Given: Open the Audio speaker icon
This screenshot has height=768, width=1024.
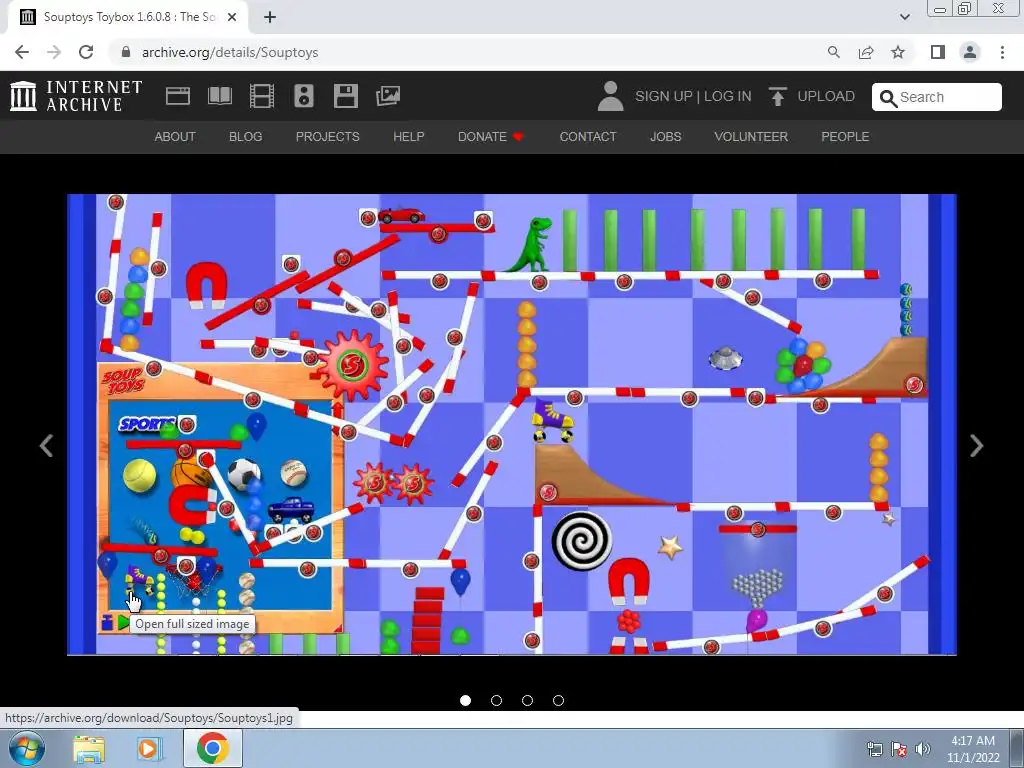Looking at the screenshot, I should (x=304, y=96).
